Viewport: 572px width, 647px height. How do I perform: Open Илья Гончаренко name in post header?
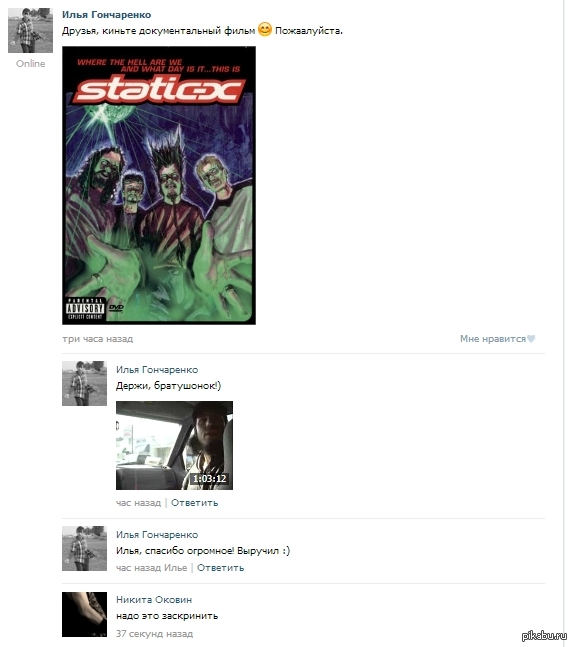click(x=106, y=14)
